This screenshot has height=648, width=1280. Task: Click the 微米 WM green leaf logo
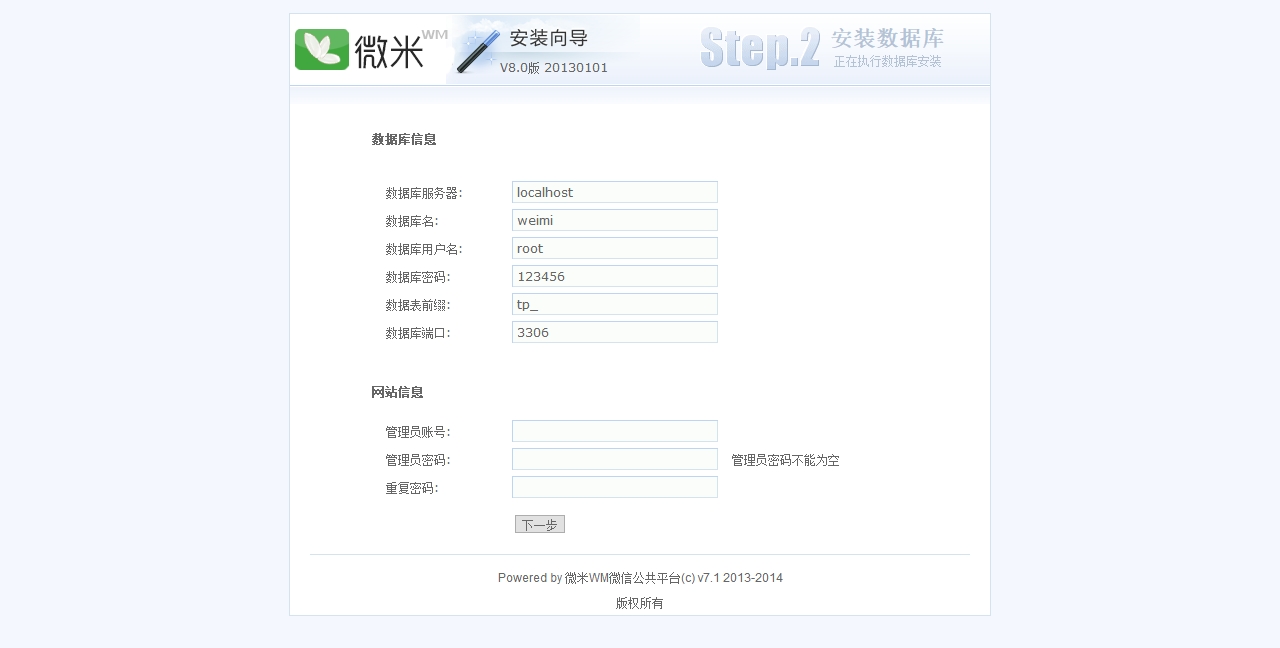coord(322,49)
